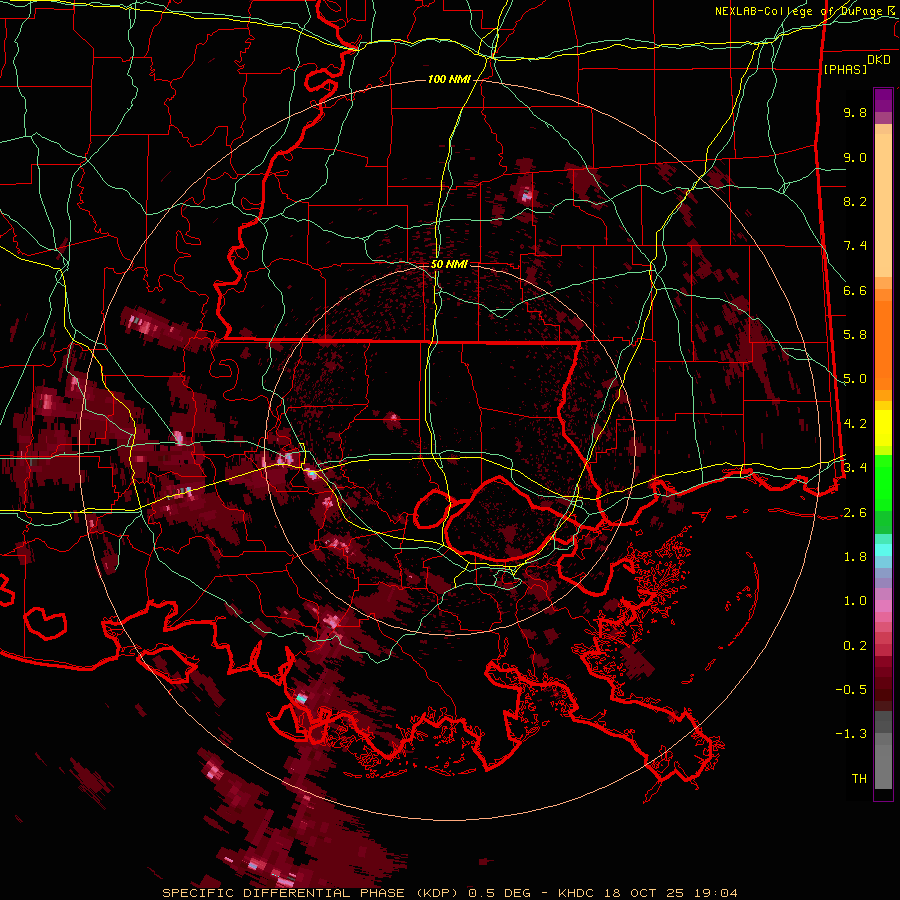900x900 pixels.
Task: Click the 1.8 value on the color scale
Action: pyautogui.click(x=855, y=557)
